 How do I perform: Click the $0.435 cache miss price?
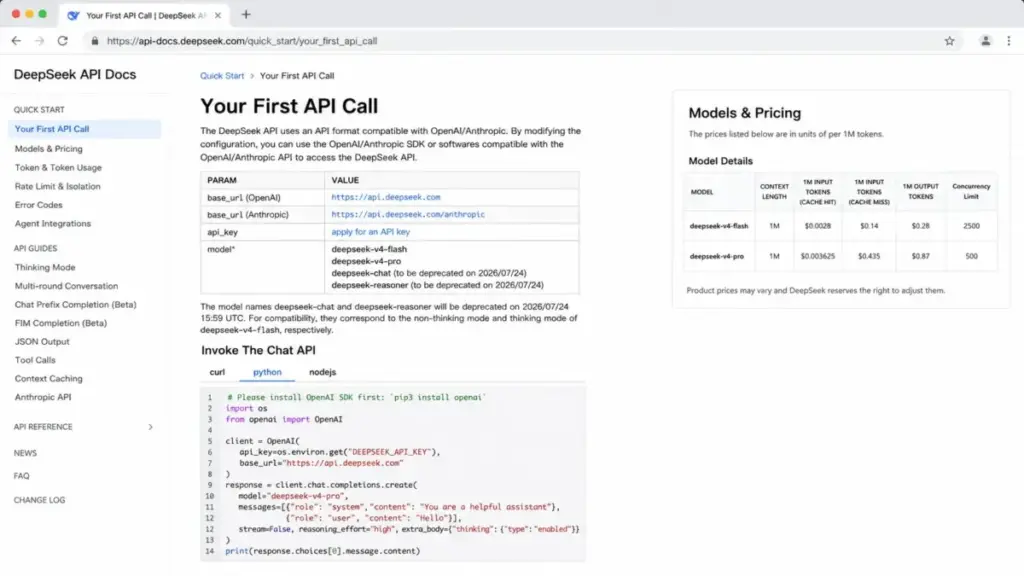pos(869,256)
